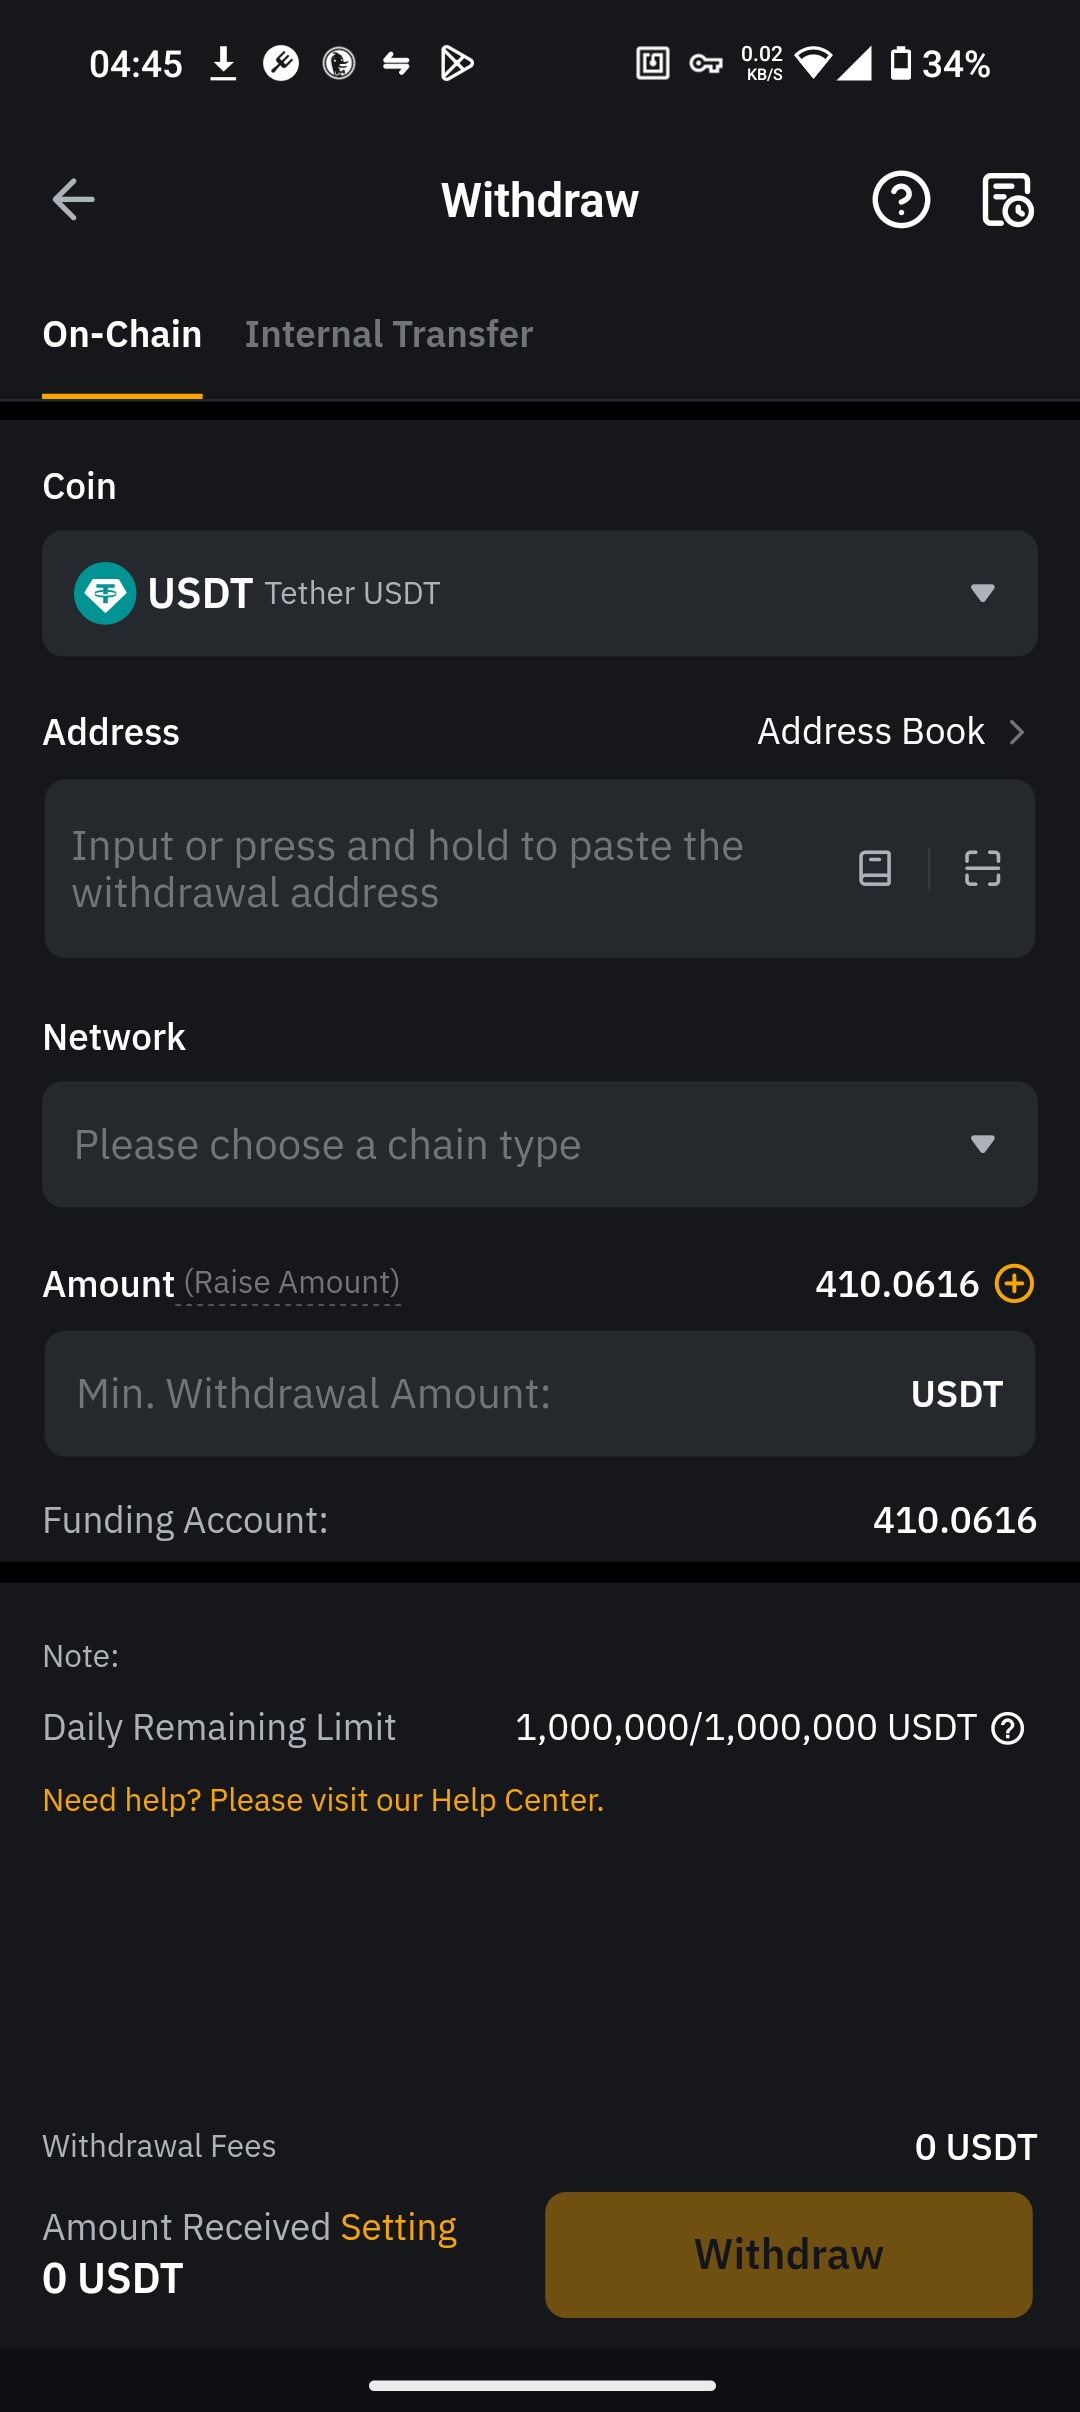Viewport: 1080px width, 2412px height.
Task: Tap the orange Setting link
Action: click(x=398, y=2227)
